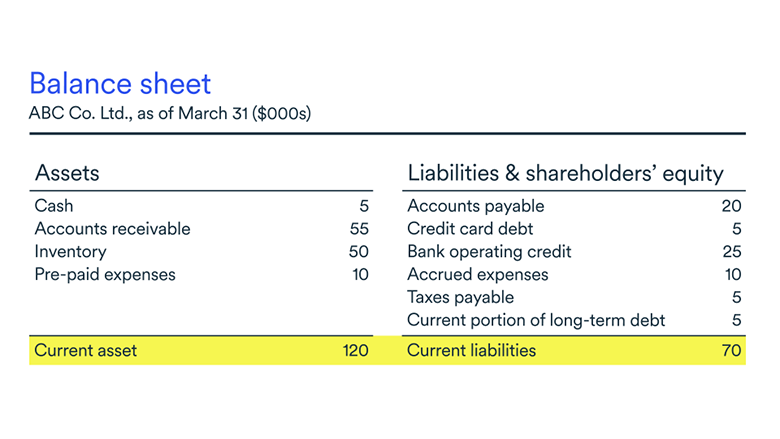The height and width of the screenshot is (439, 780).
Task: Click the highlighted Current asset label
Action: point(86,350)
